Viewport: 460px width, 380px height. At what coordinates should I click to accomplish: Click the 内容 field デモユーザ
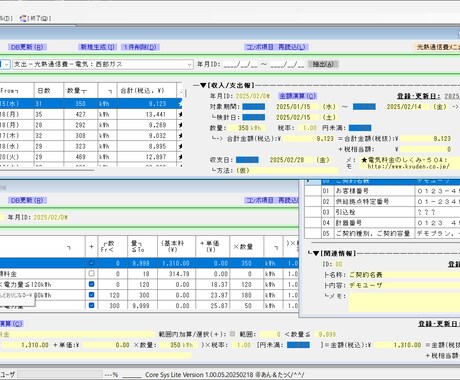tap(404, 286)
